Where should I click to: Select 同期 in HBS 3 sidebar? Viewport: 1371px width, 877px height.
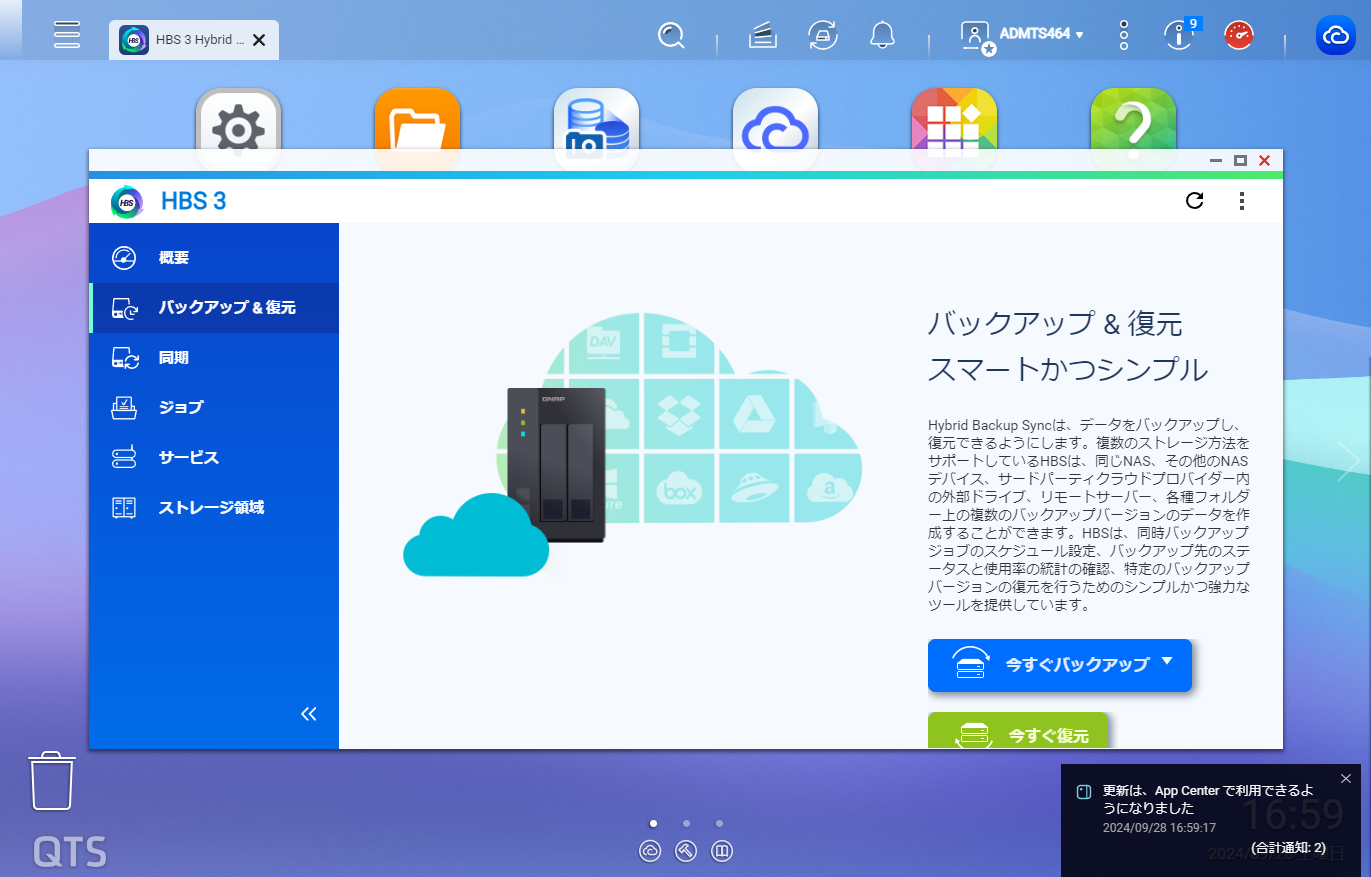pyautogui.click(x=214, y=358)
